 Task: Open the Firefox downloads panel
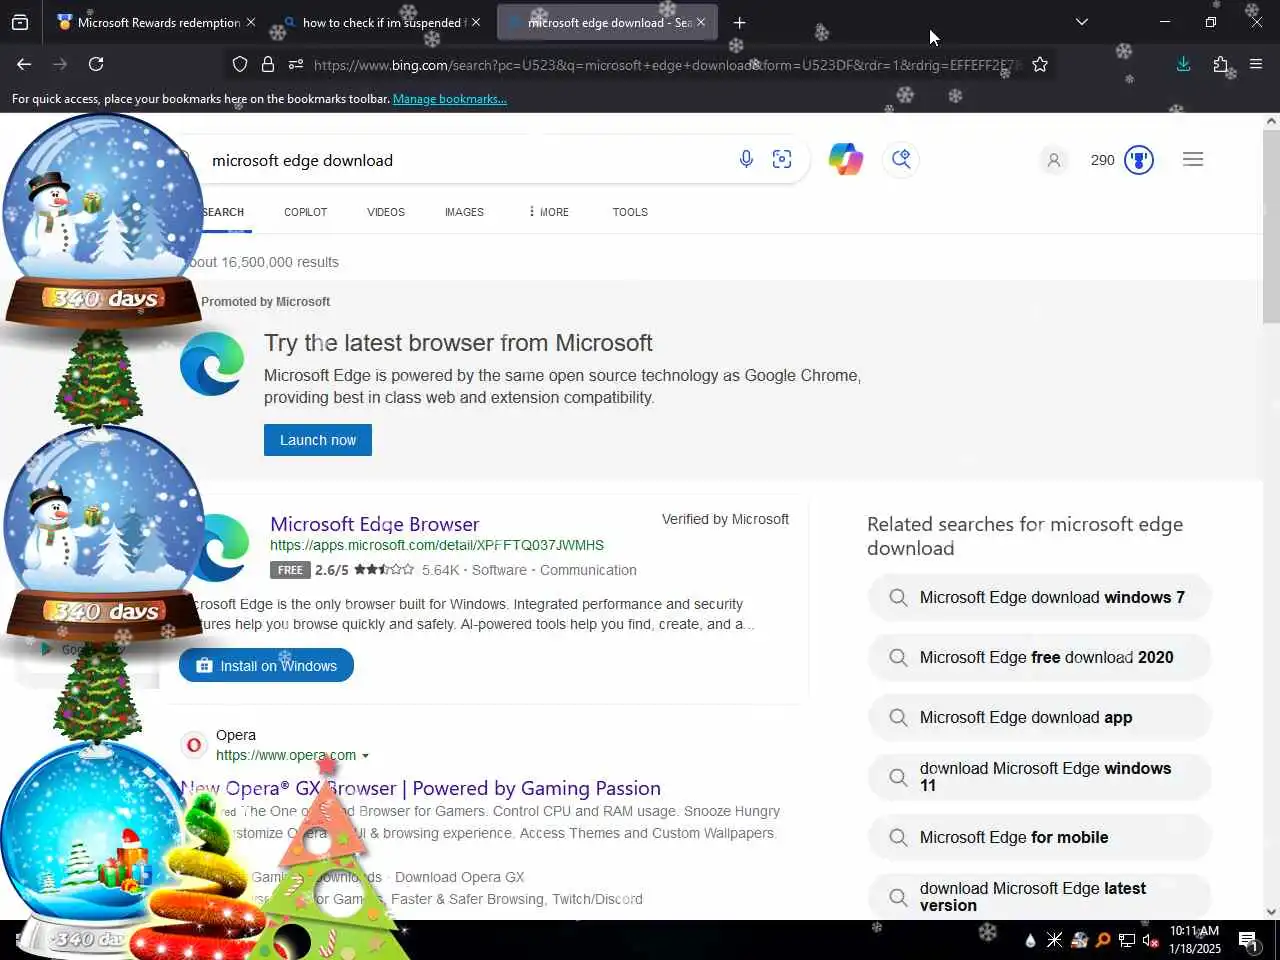[x=1183, y=64]
